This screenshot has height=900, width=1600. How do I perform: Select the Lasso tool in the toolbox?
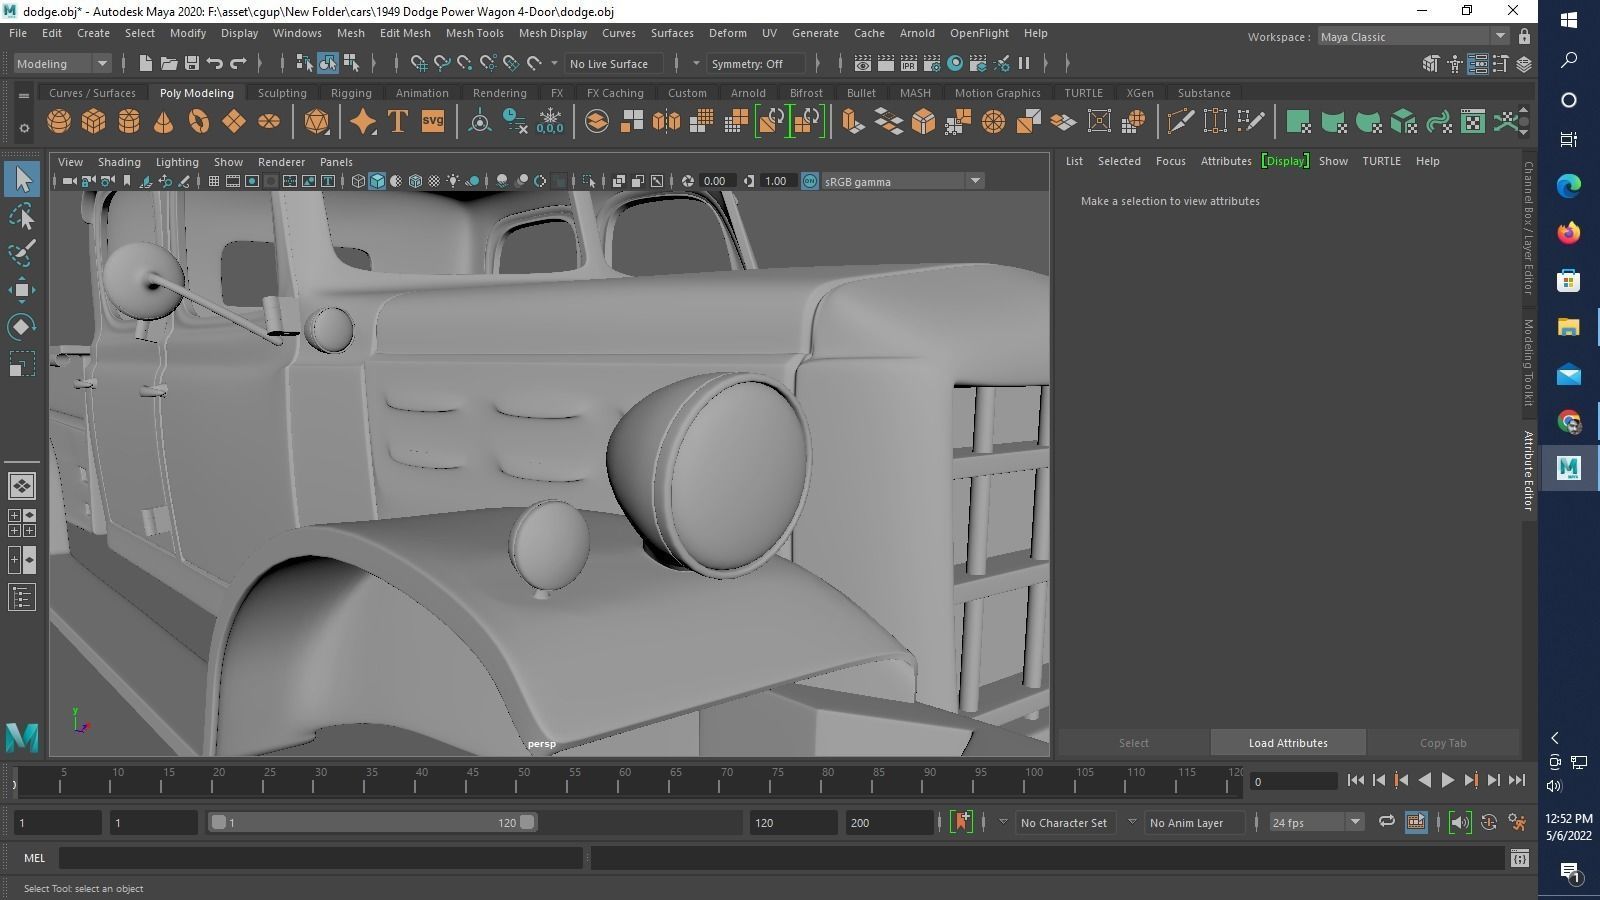22,217
